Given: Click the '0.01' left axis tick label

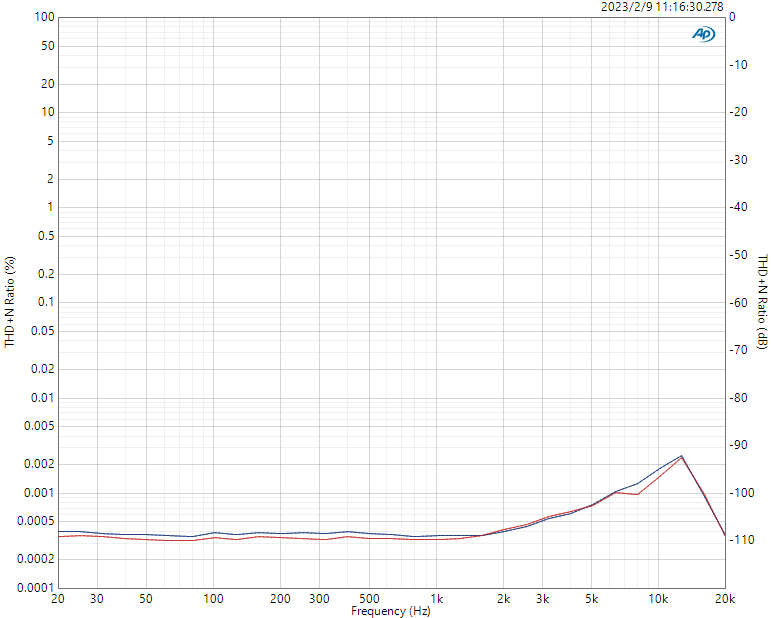Looking at the screenshot, I should [42, 397].
